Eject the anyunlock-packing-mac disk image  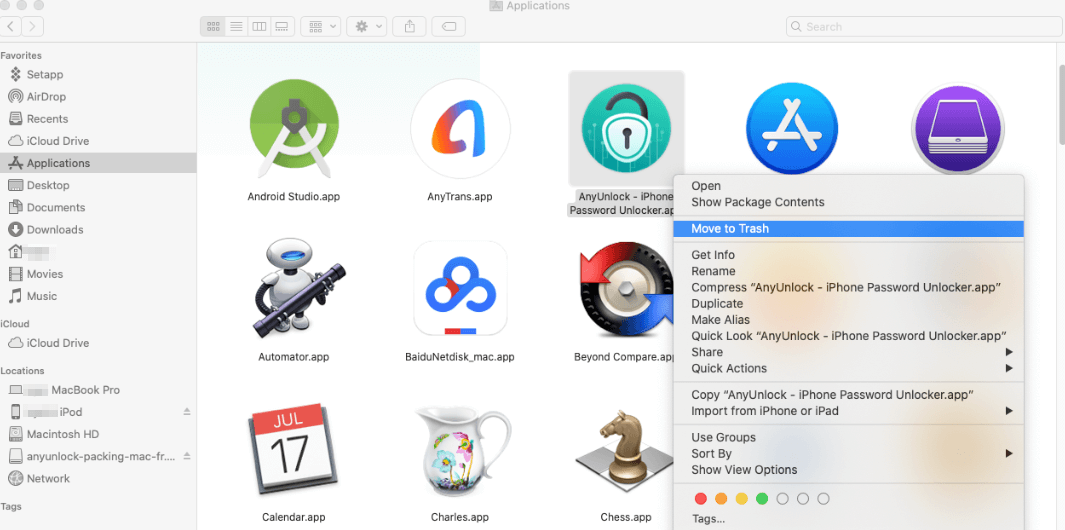coord(187,456)
